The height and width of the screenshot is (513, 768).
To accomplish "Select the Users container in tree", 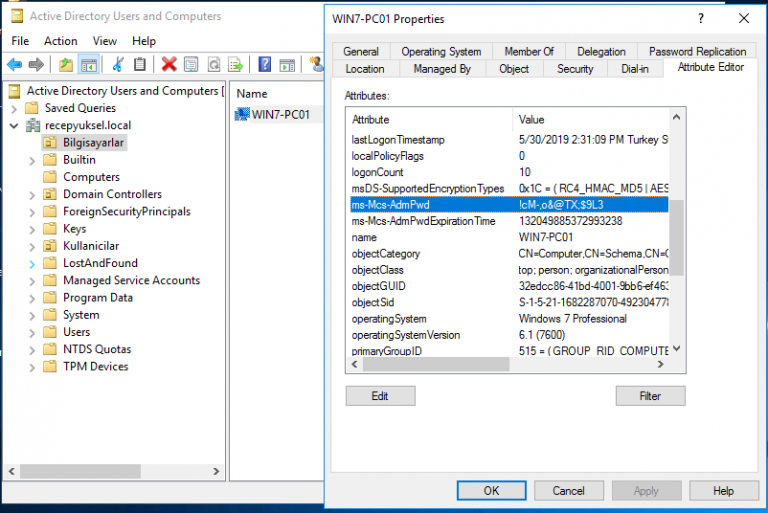I will click(76, 332).
